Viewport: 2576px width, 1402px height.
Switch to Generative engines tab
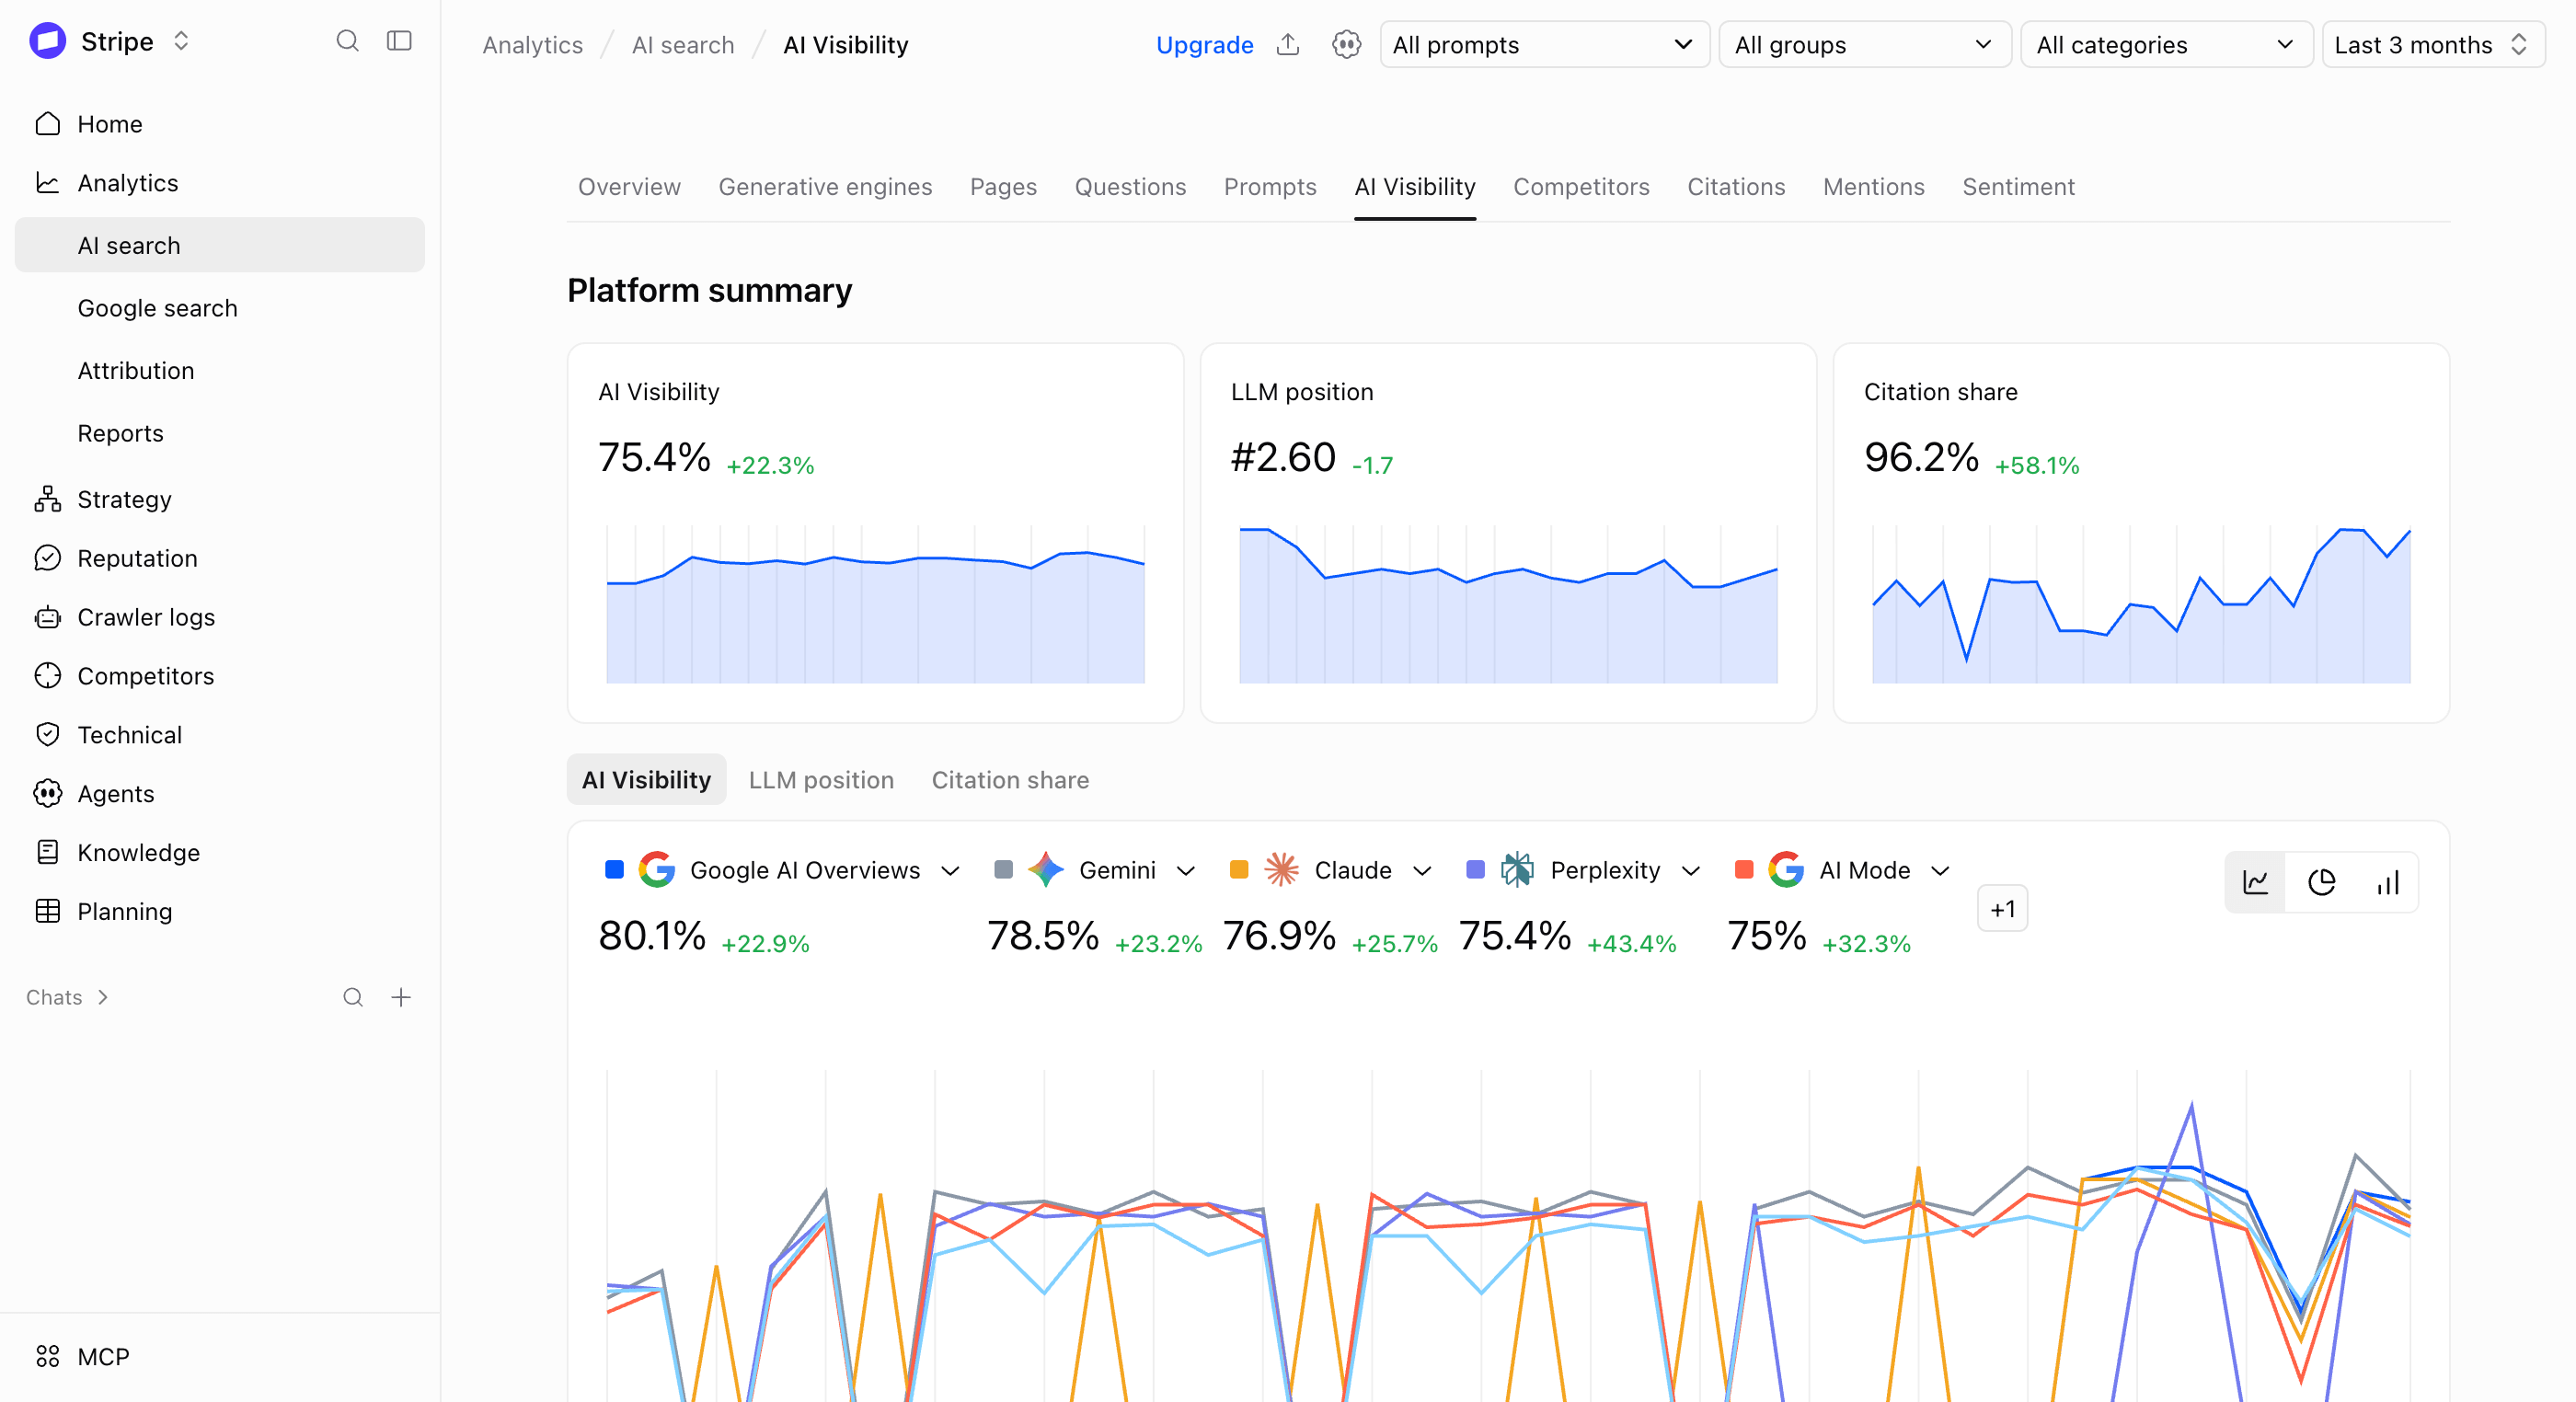[x=825, y=187]
